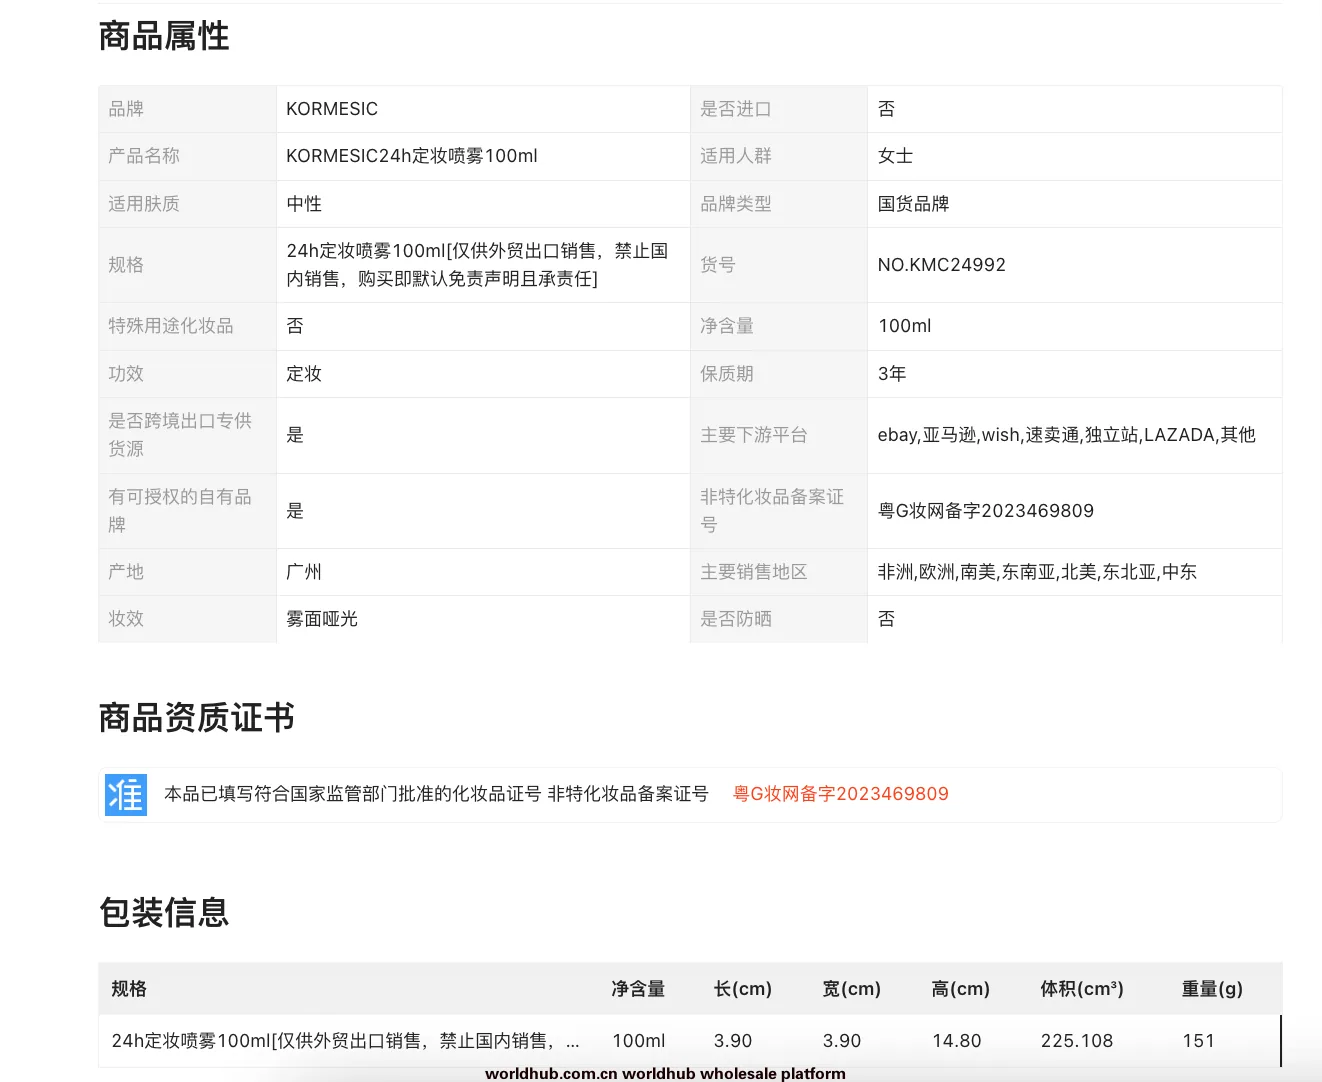Click the 雾面哑光 finish value
Image resolution: width=1322 pixels, height=1082 pixels.
pyautogui.click(x=322, y=619)
